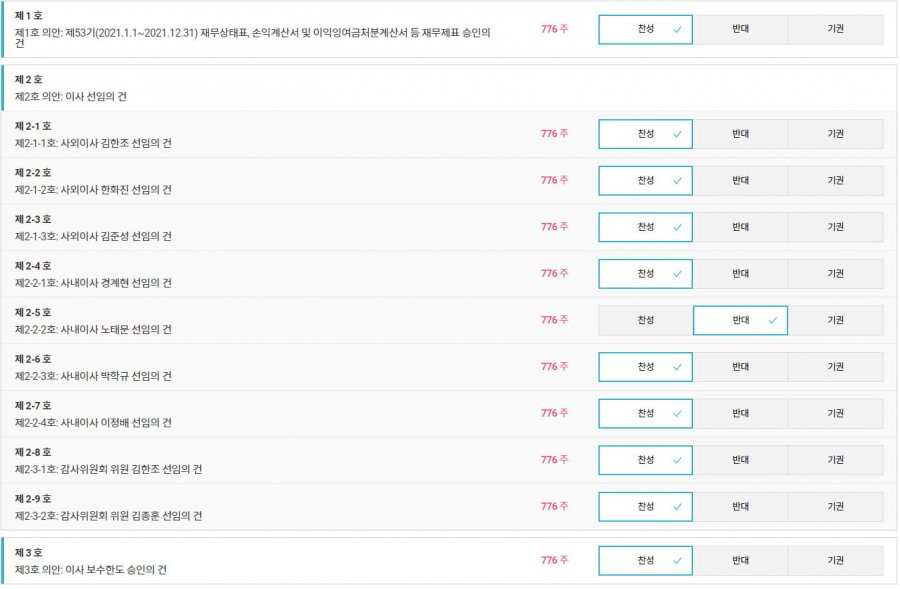Select 반대 for 제2-7호 이정배 선임

pyautogui.click(x=740, y=413)
